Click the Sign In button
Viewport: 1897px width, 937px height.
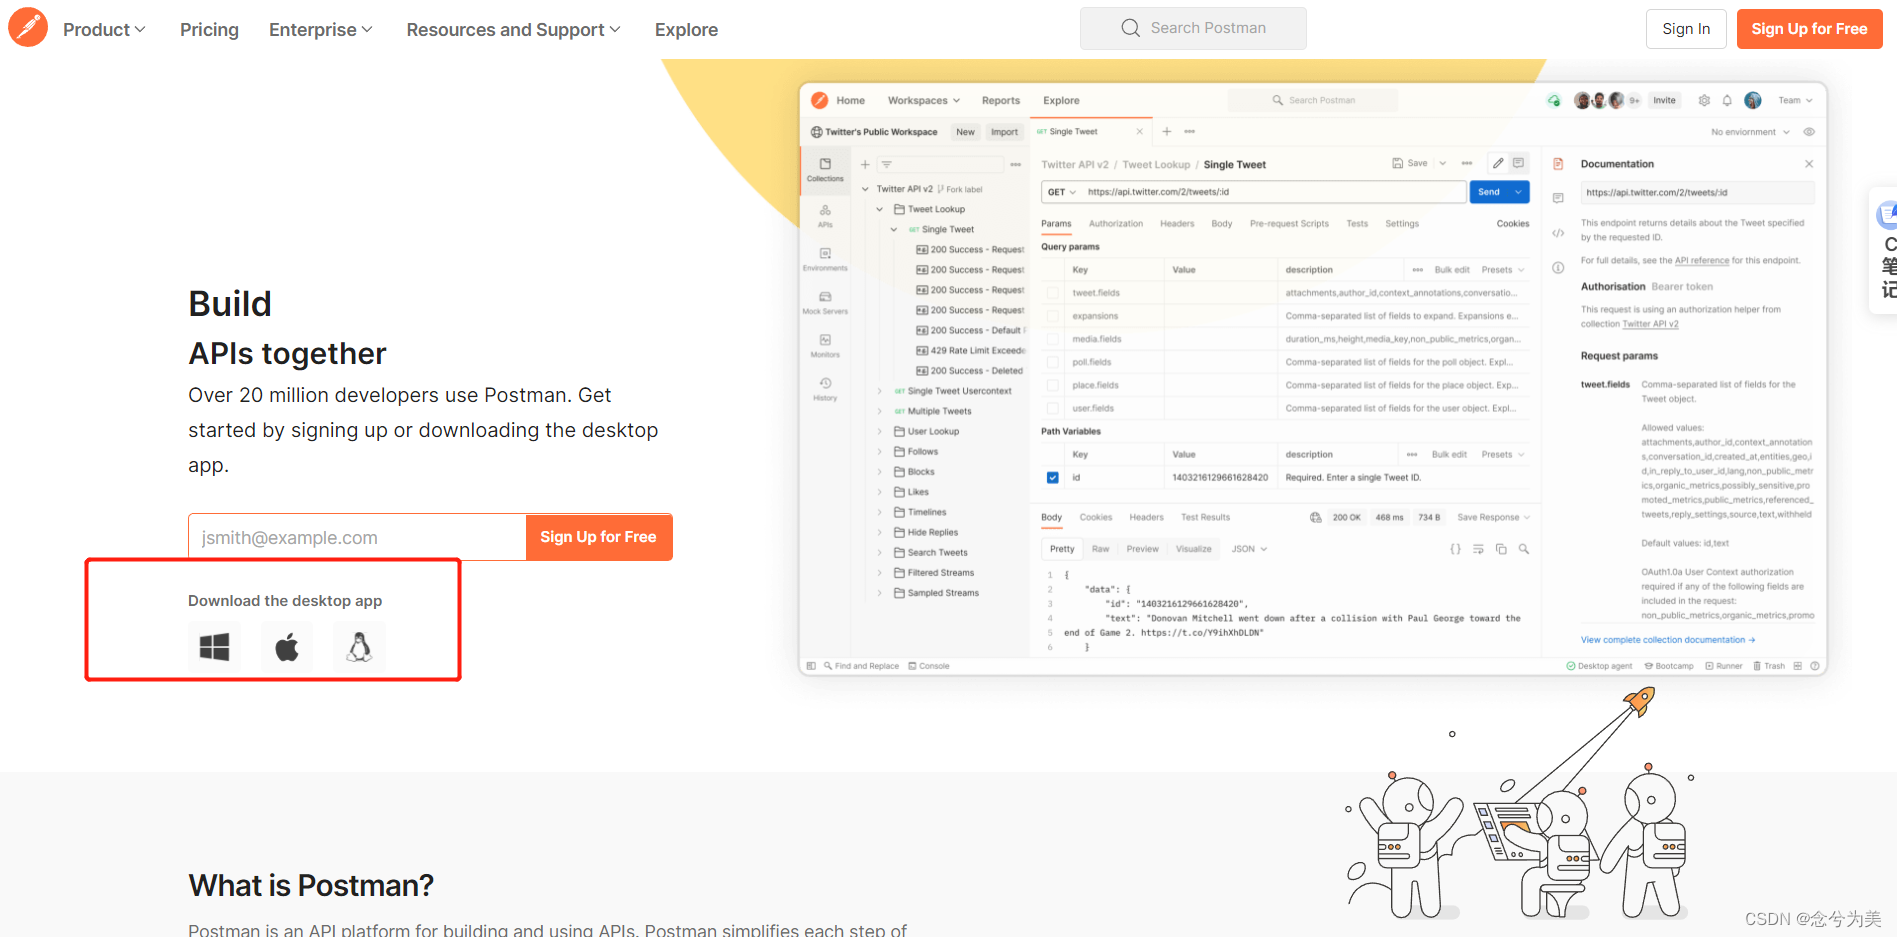(1686, 29)
